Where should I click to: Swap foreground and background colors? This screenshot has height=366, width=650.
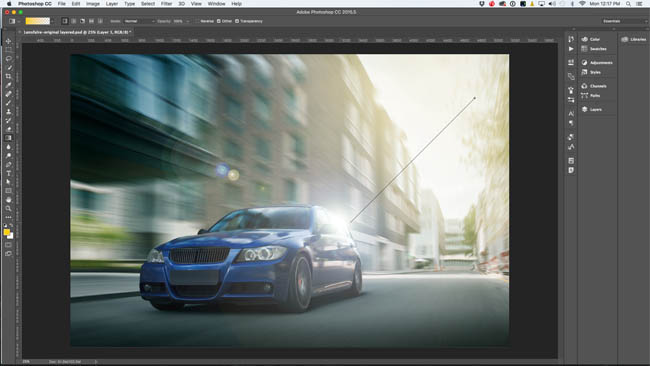12,226
